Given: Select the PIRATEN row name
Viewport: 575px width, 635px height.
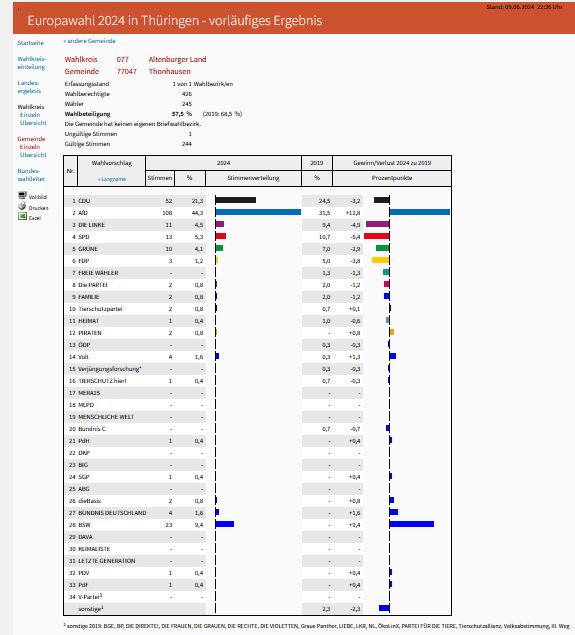Looking at the screenshot, I should (x=90, y=333).
